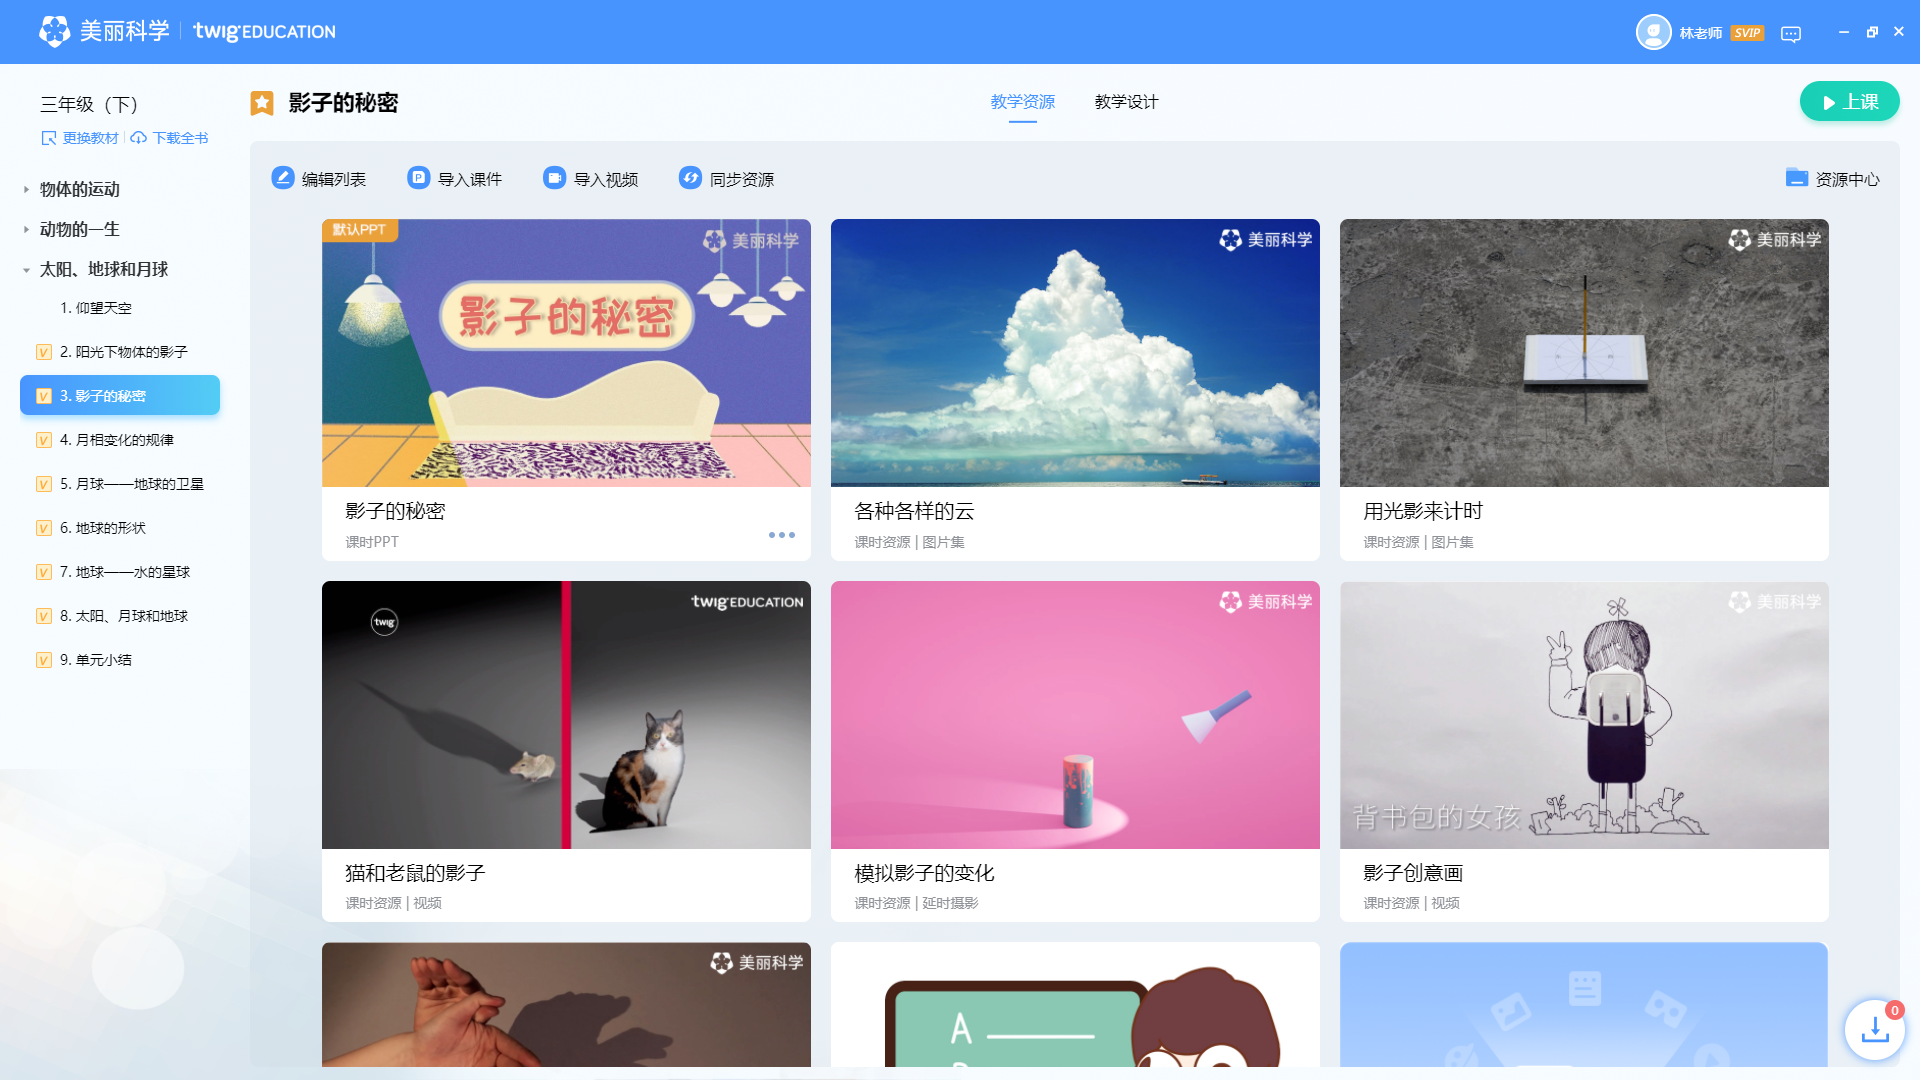Select lesson 4. 月相变化的规律 text
Viewport: 1920px width, 1080px height.
coord(117,440)
